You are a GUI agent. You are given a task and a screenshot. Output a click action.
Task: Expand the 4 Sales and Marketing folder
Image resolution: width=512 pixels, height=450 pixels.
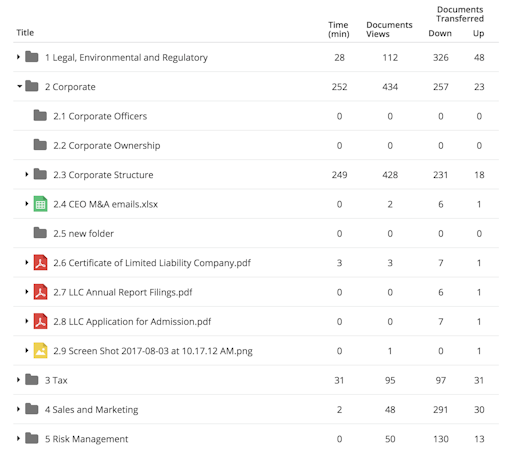tap(18, 409)
